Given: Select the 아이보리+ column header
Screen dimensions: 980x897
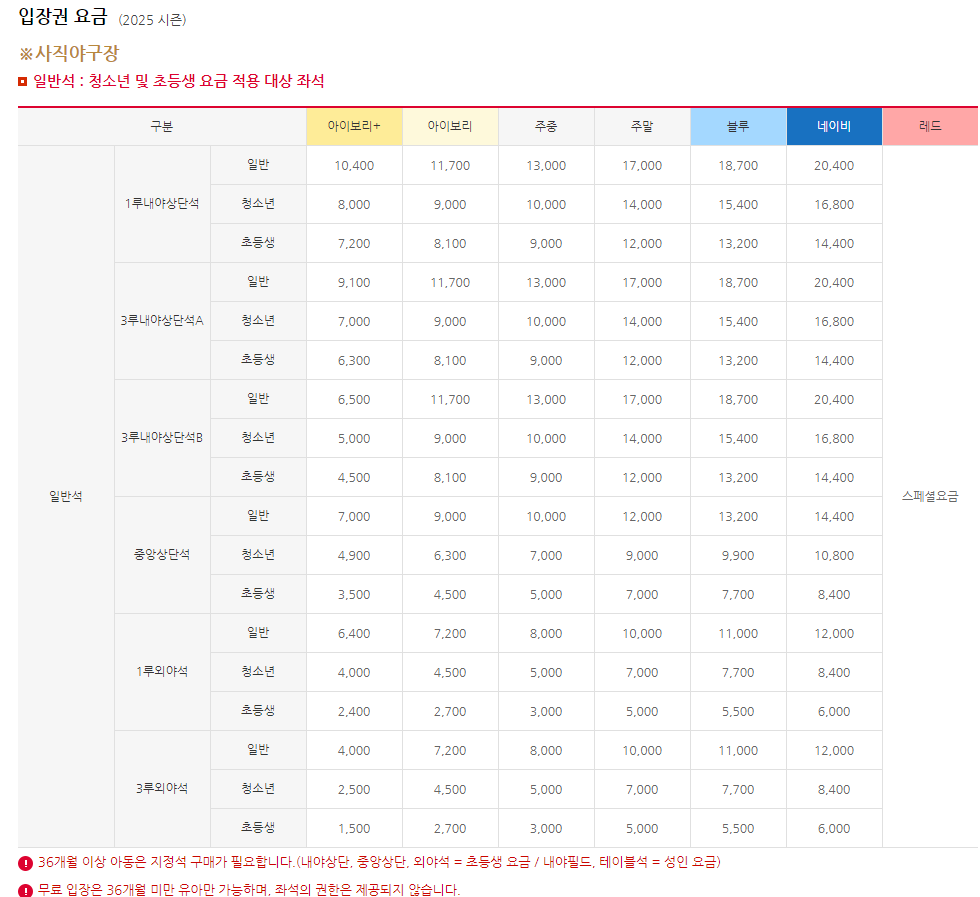Looking at the screenshot, I should [x=354, y=126].
